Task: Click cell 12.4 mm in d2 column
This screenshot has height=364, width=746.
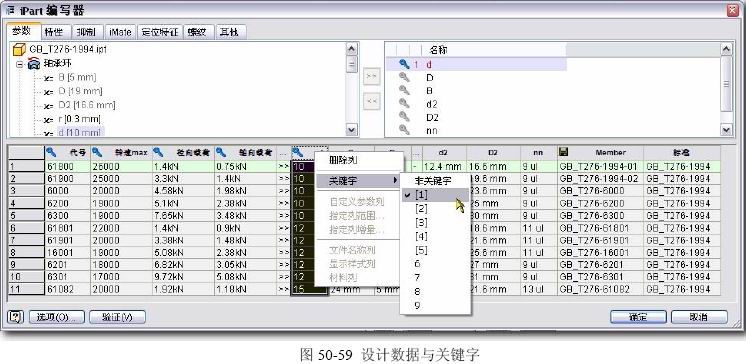Action: tap(443, 167)
